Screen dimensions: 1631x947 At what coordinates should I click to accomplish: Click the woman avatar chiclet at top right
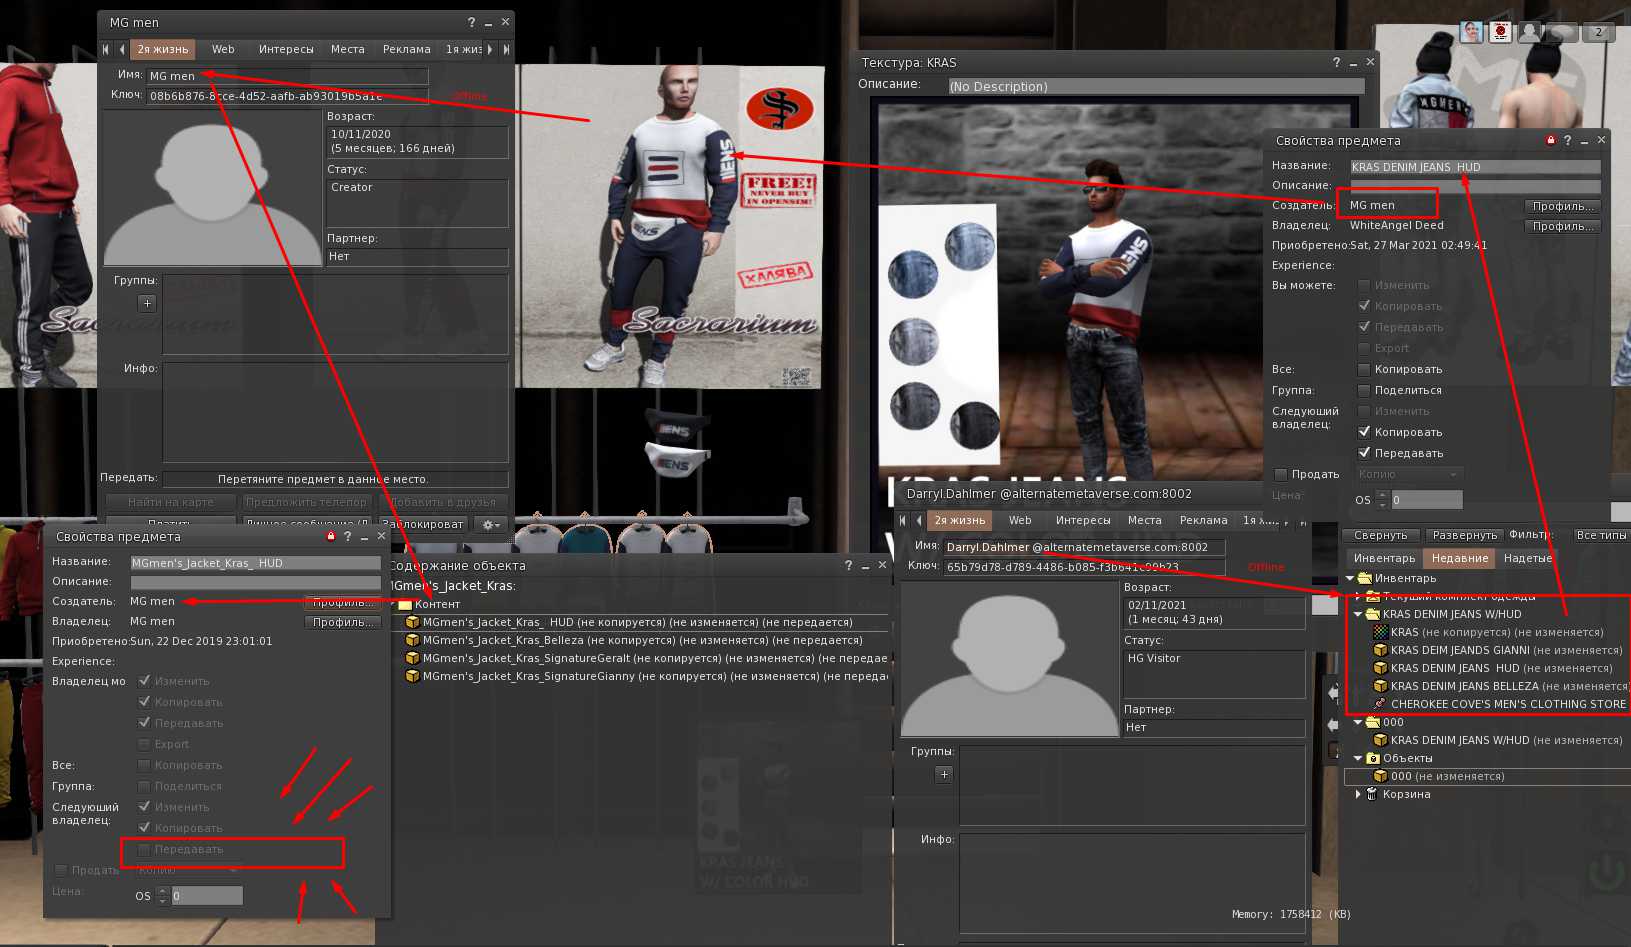pos(1471,32)
